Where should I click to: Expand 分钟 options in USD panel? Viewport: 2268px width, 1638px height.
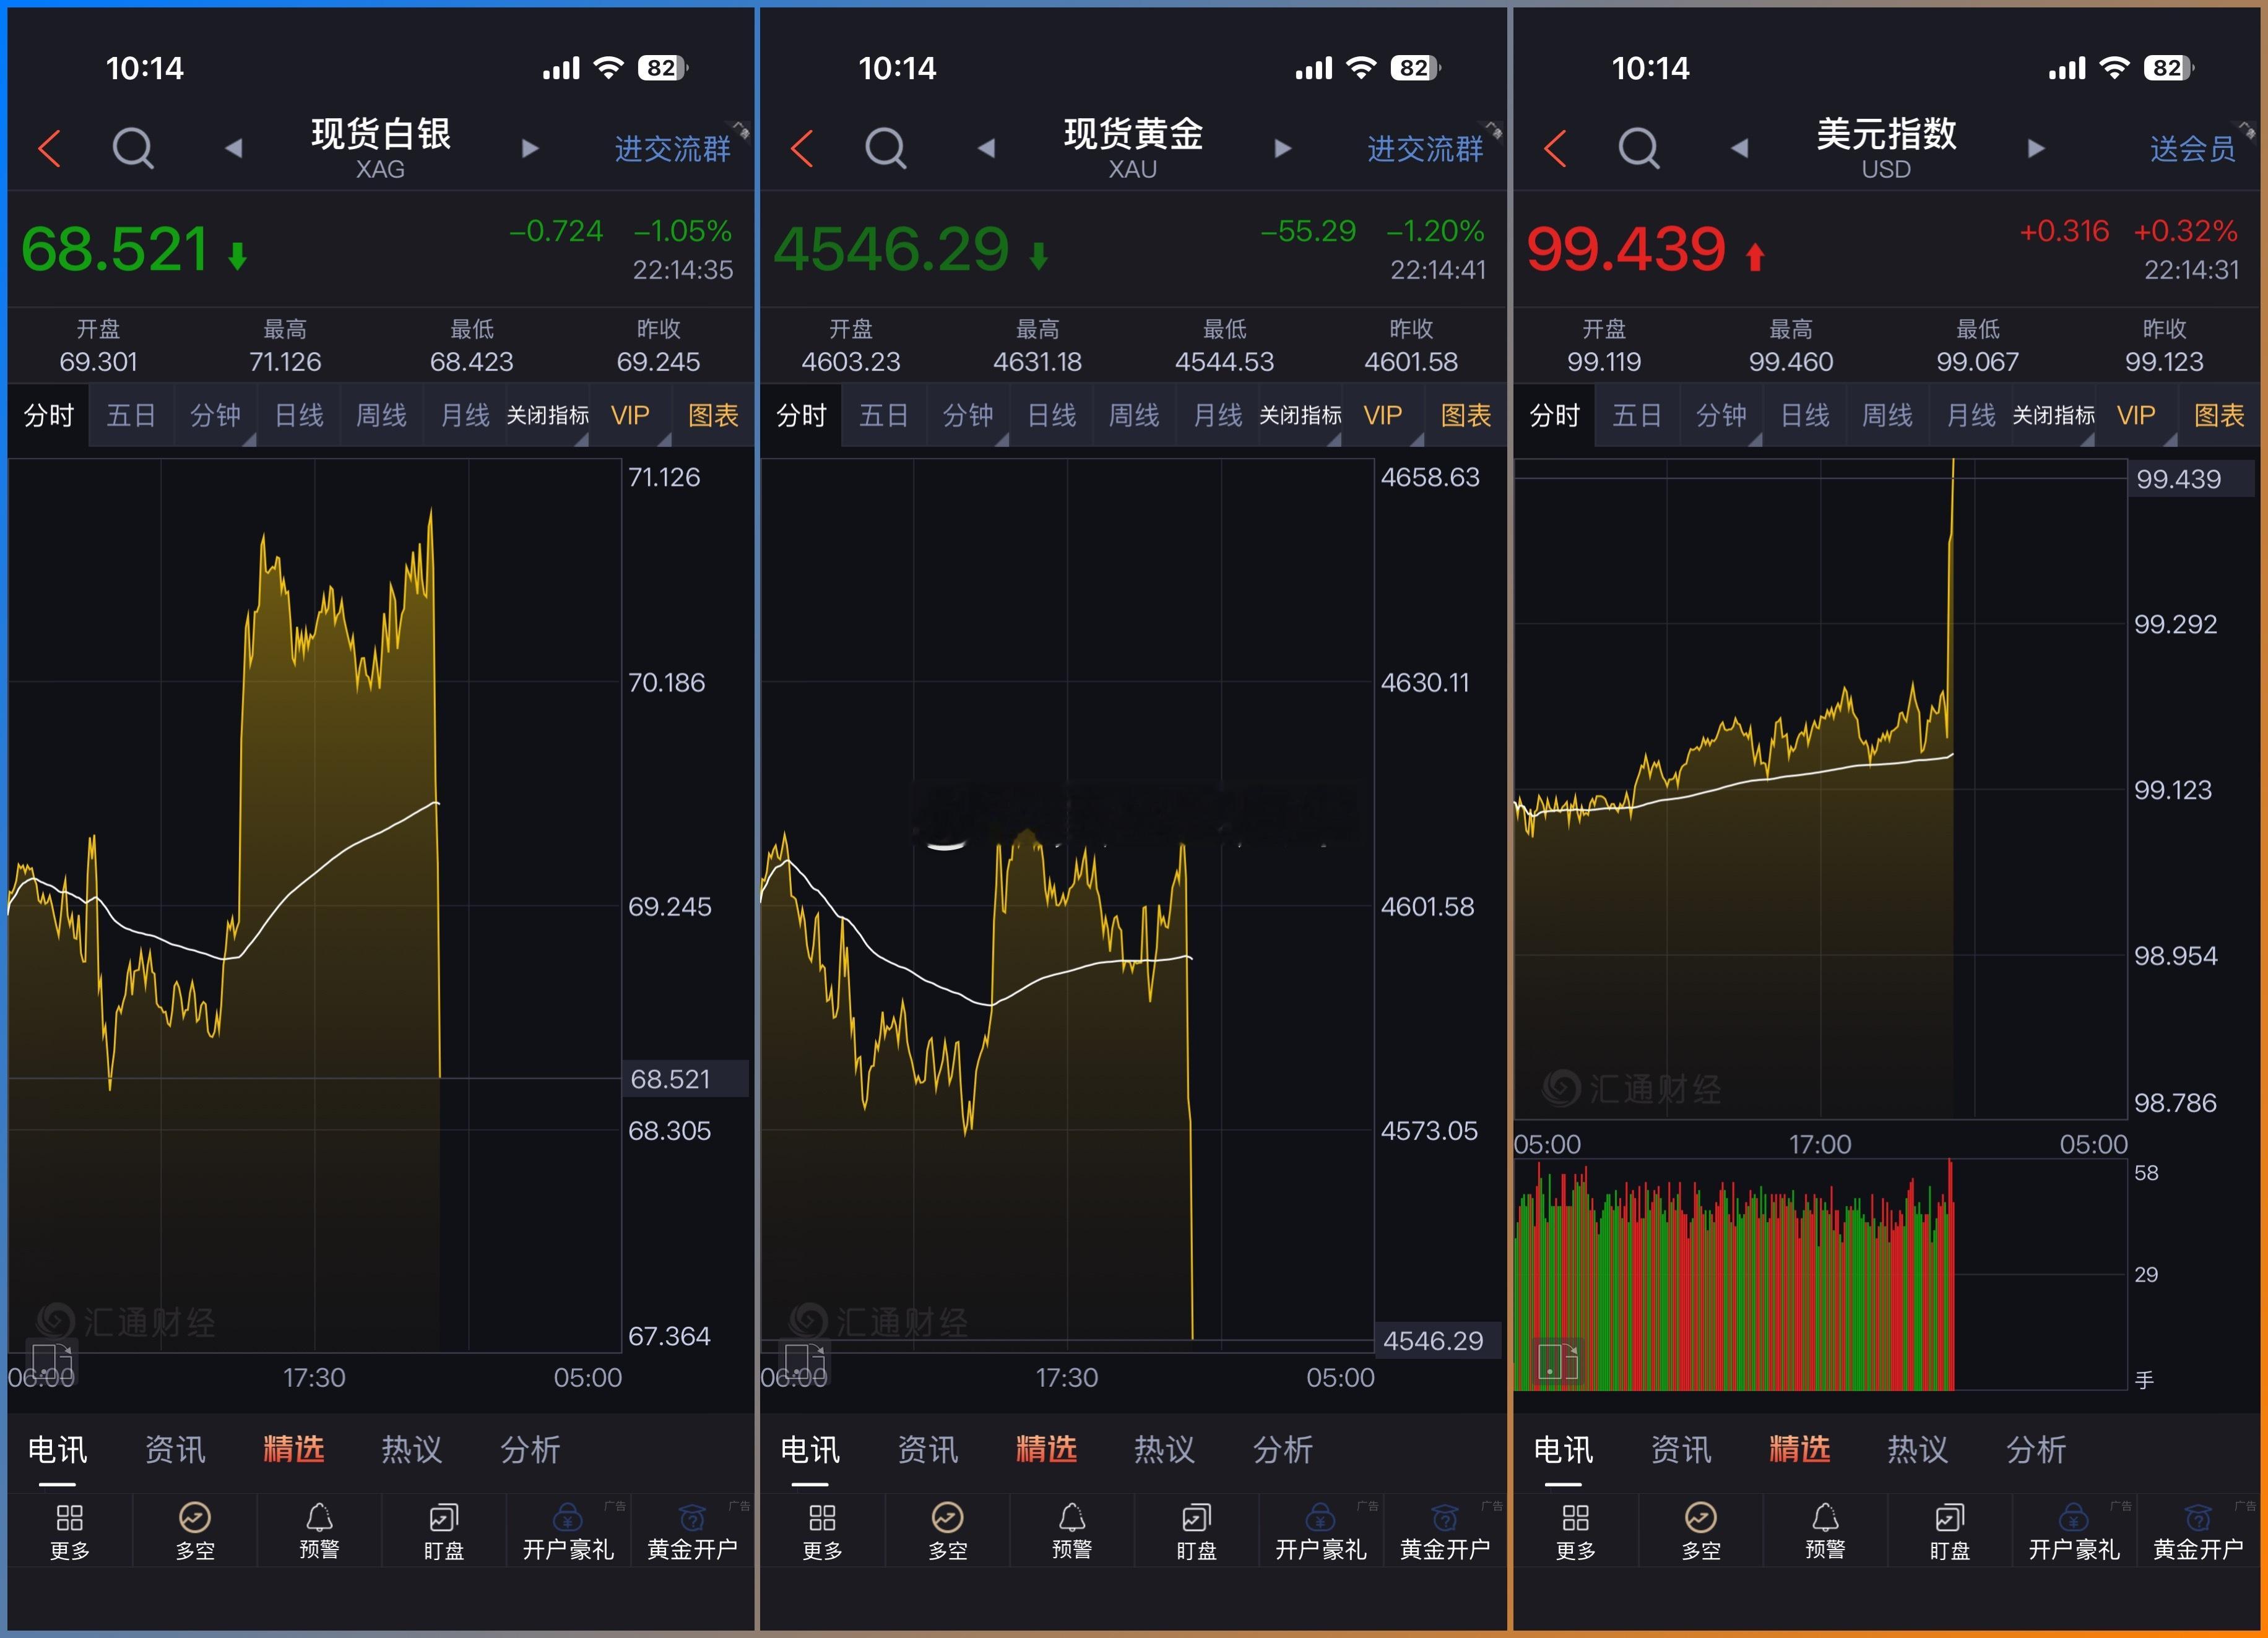tap(1721, 415)
